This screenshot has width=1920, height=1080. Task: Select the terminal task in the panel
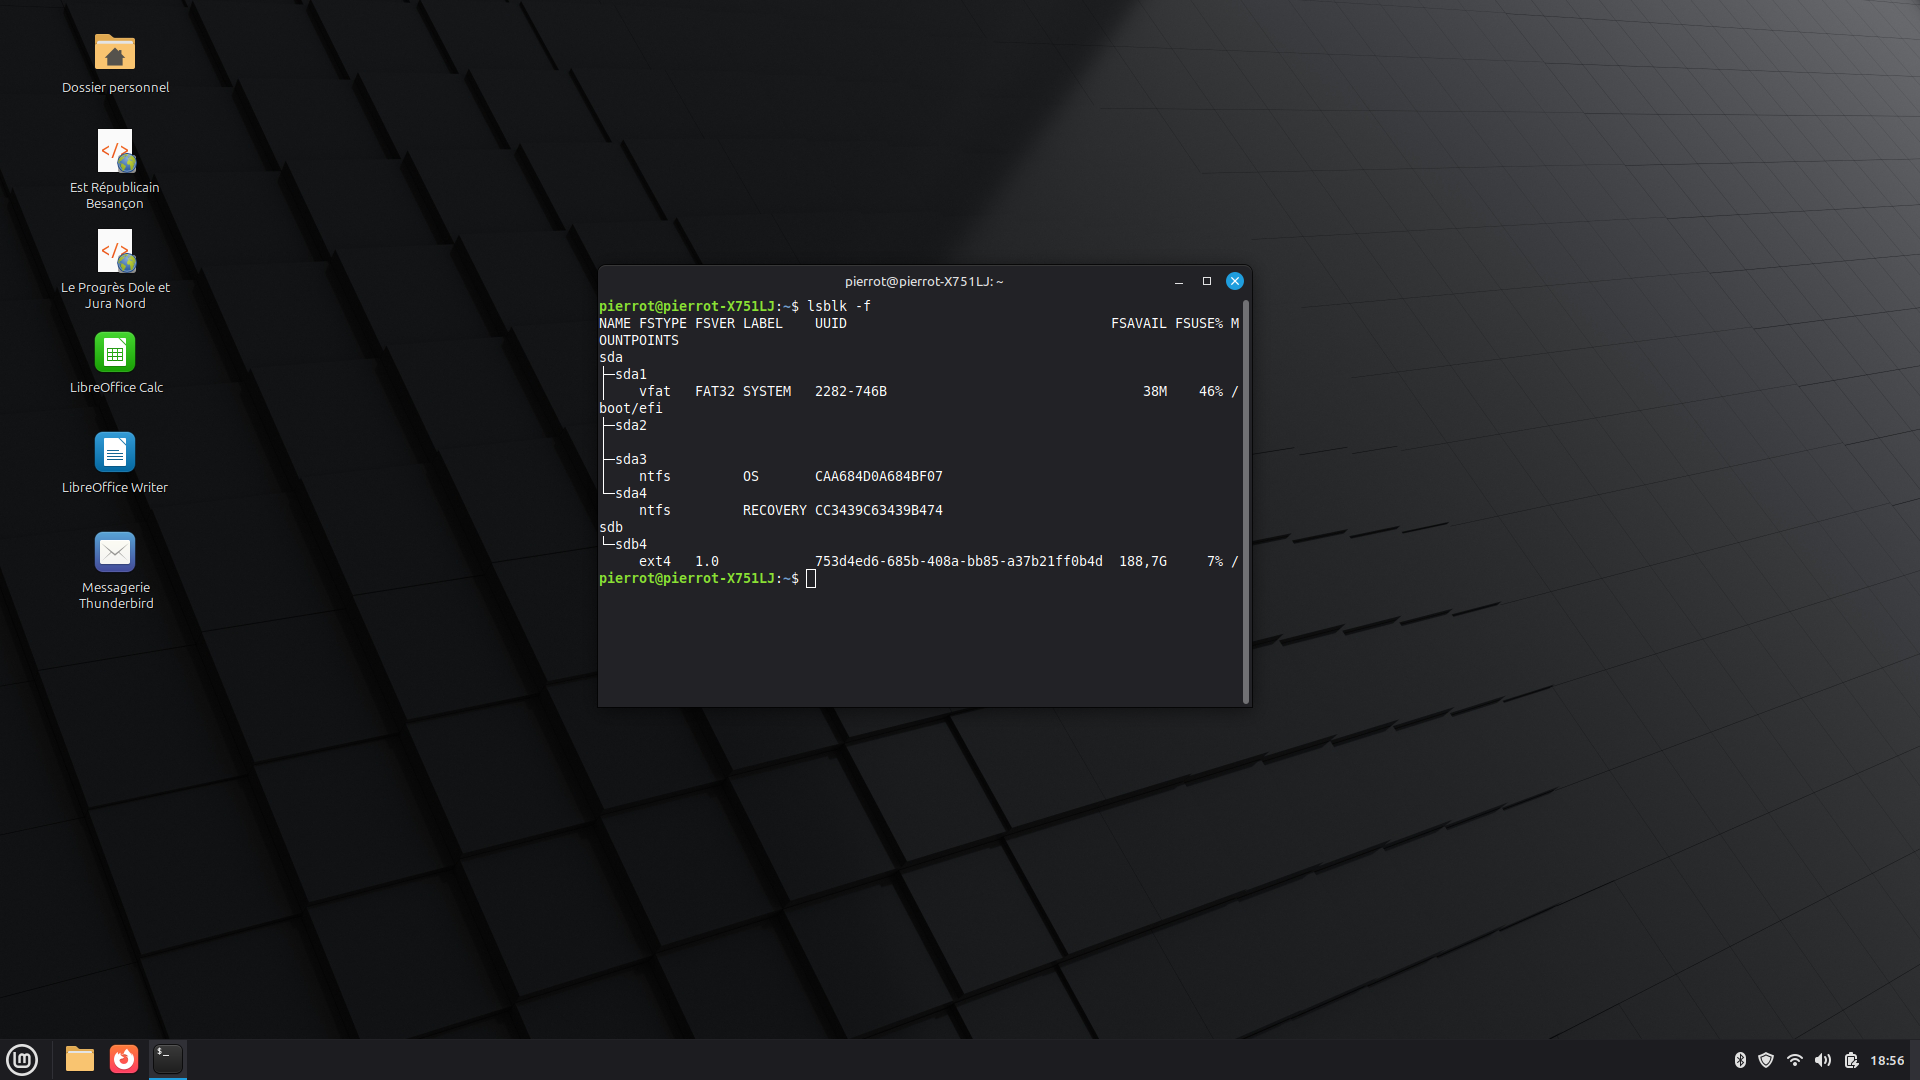coord(168,1059)
